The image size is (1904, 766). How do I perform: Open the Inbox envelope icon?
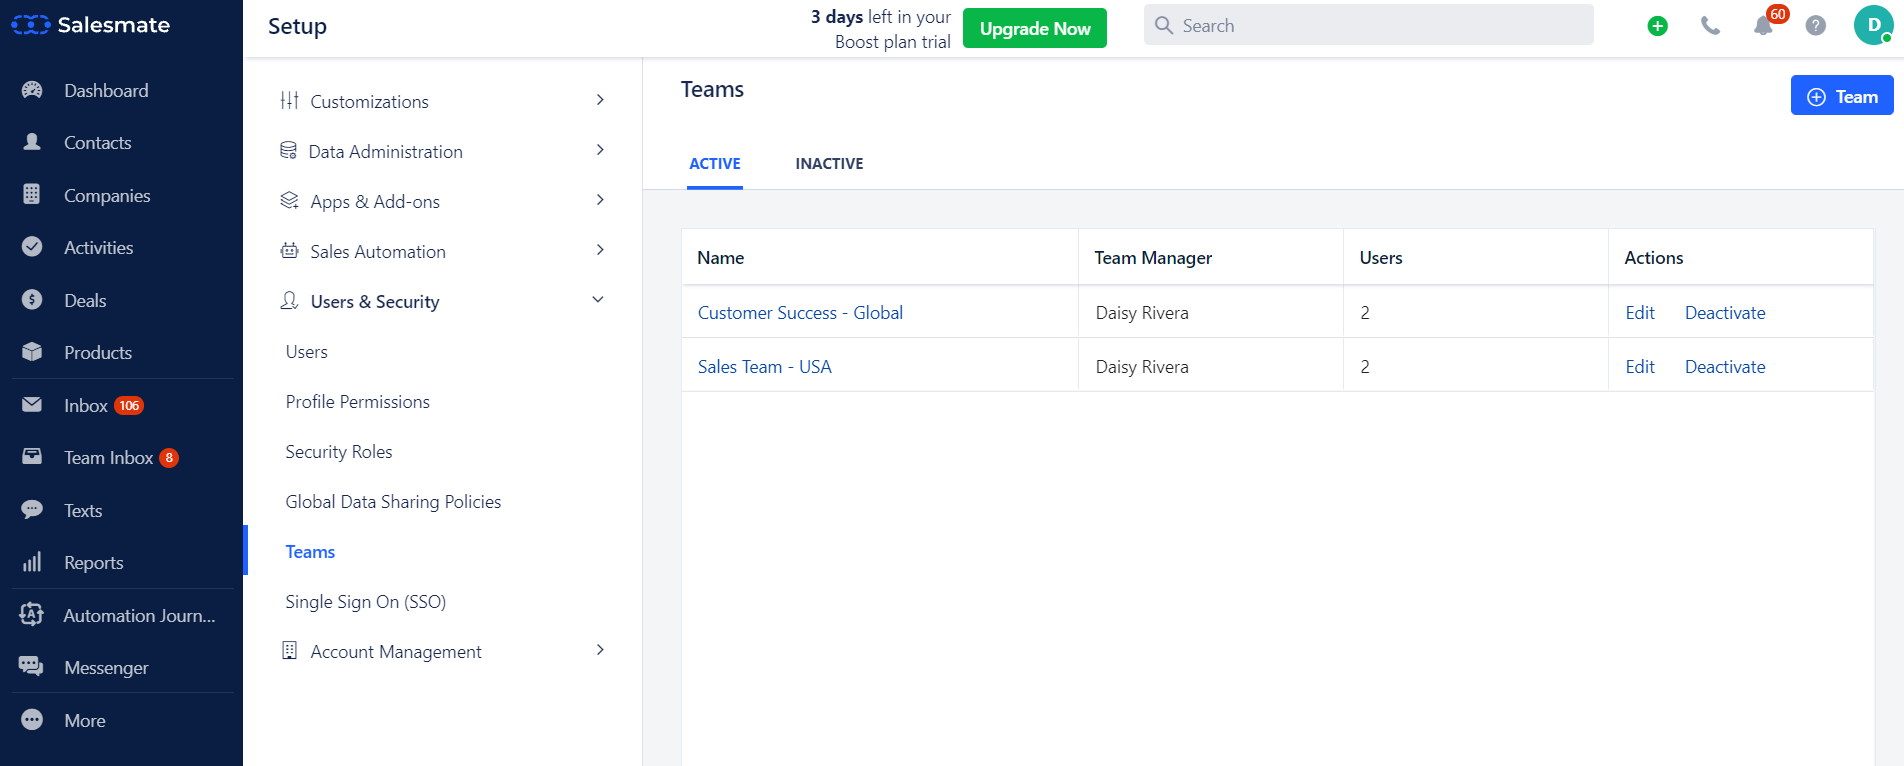point(32,405)
